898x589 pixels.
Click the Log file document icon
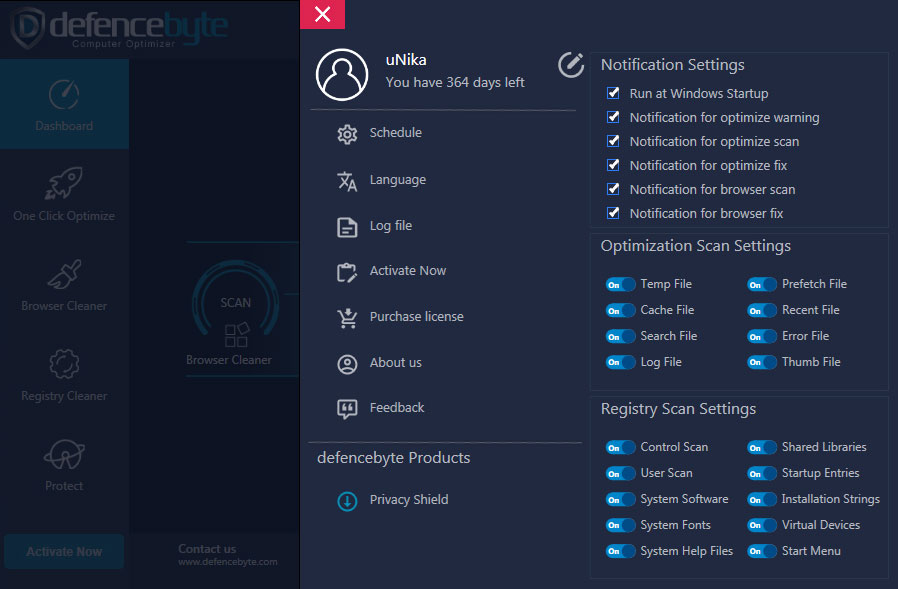(347, 227)
